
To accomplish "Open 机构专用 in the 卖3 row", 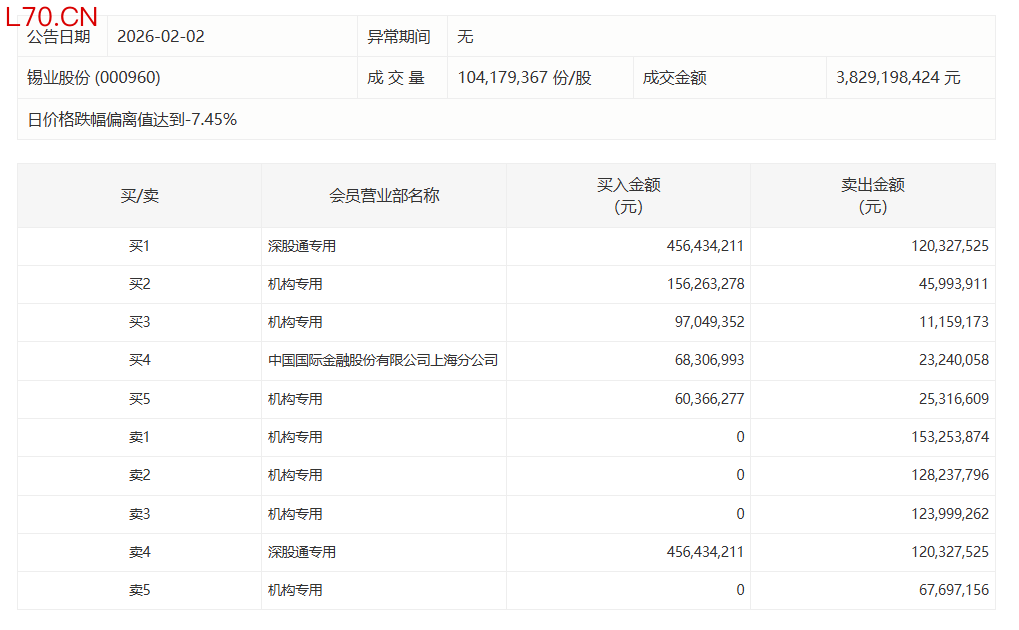I will 295,514.
